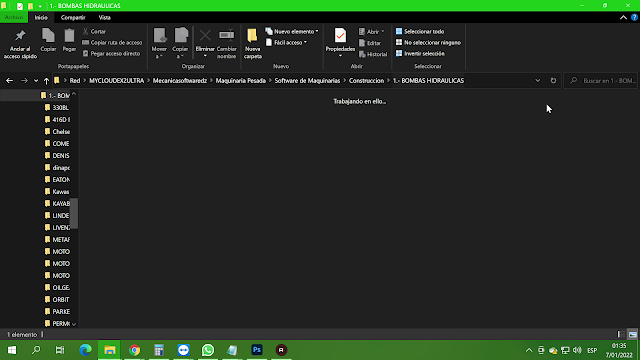640x360 pixels.
Task: Open Microsoft Edge from taskbar
Action: click(x=85, y=350)
